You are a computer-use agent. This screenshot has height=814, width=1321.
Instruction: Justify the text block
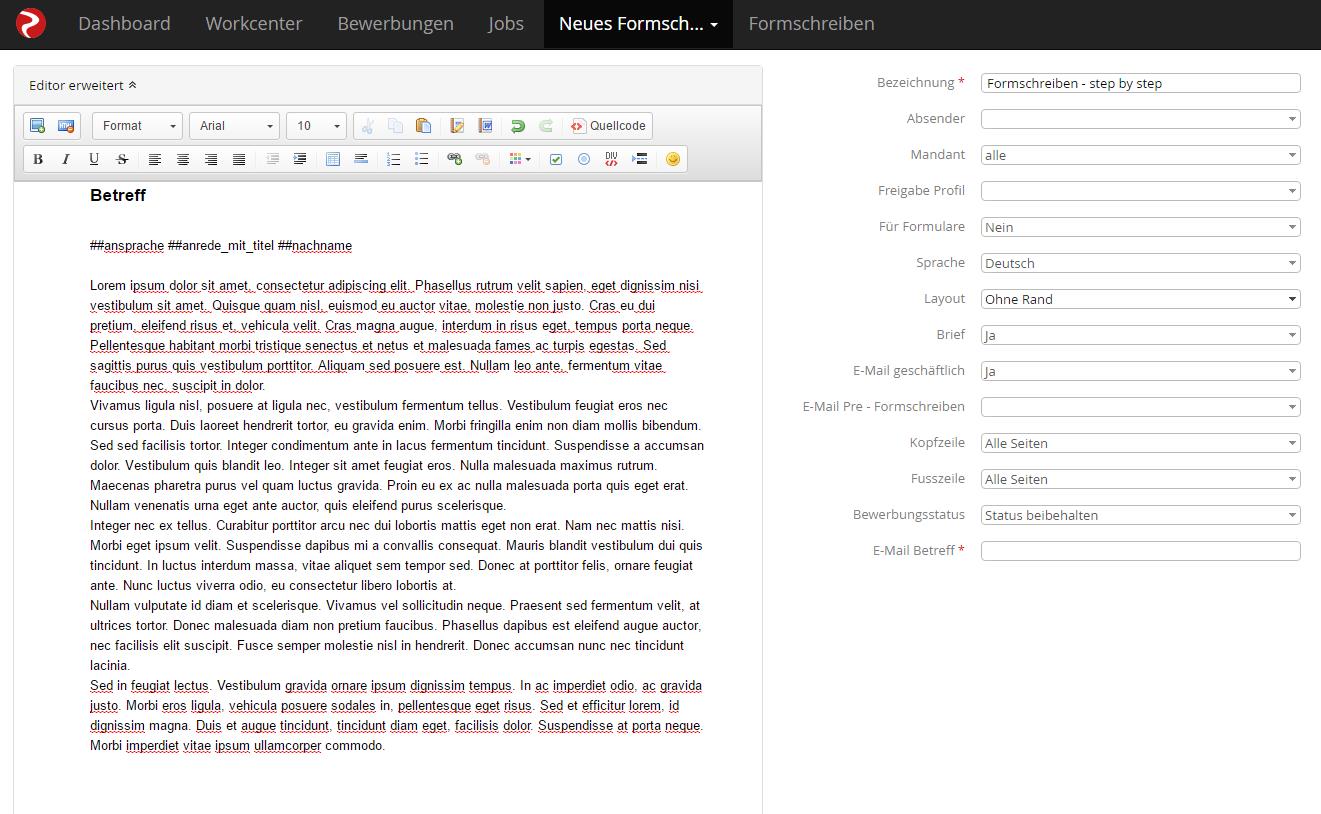pos(239,159)
